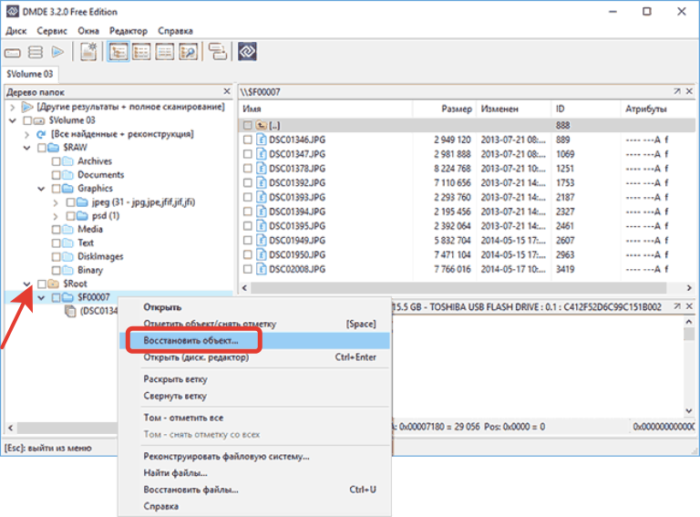Click the (DSC0134 file stack icon in tree
Screen dimensions: 700x517
pos(70,311)
